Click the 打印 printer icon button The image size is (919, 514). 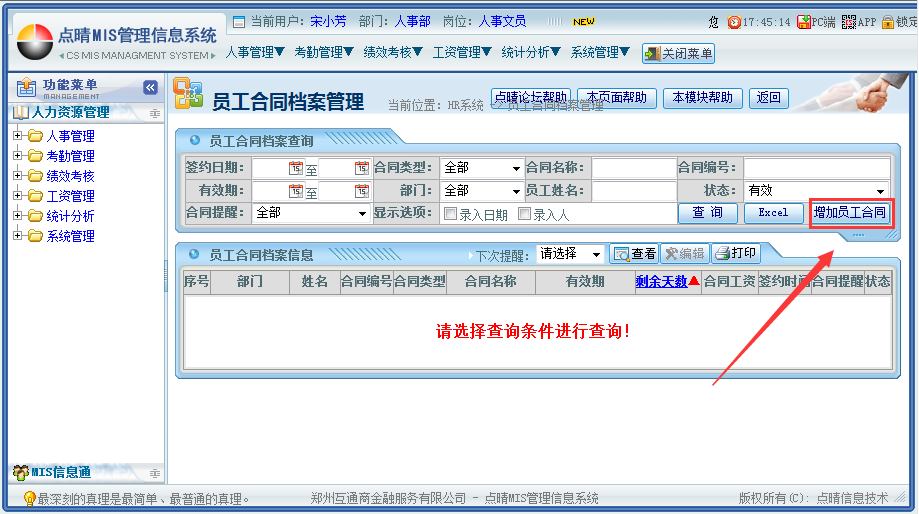pos(735,254)
